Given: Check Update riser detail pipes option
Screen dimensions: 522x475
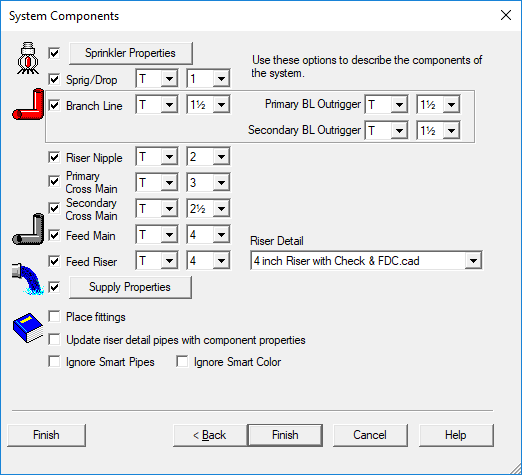Looking at the screenshot, I should (54, 340).
